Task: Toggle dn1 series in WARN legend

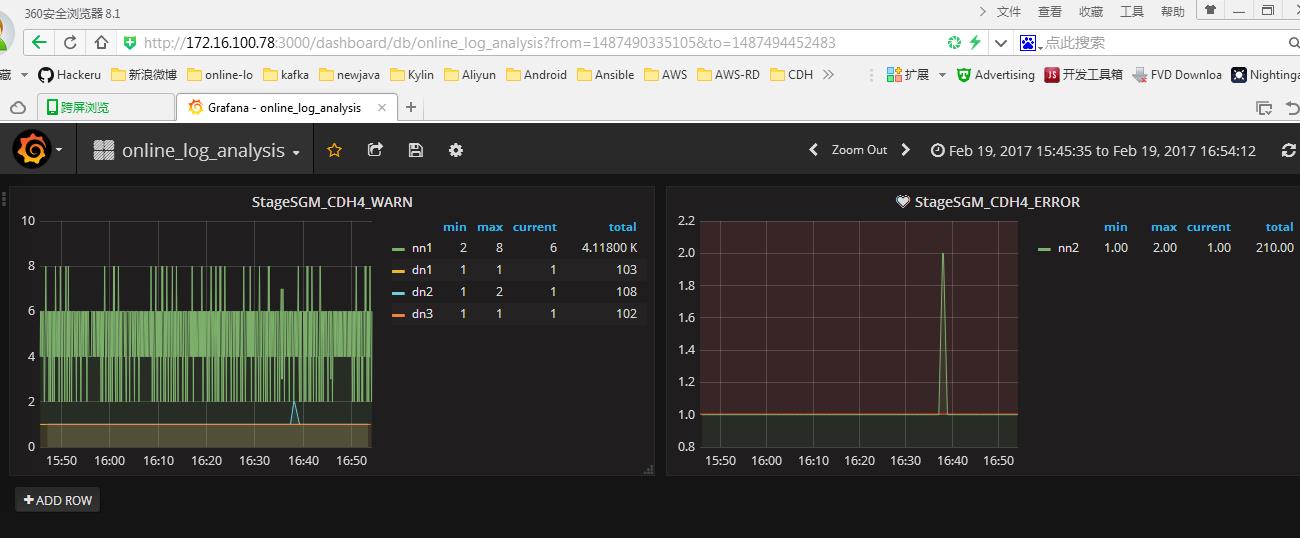Action: 421,269
